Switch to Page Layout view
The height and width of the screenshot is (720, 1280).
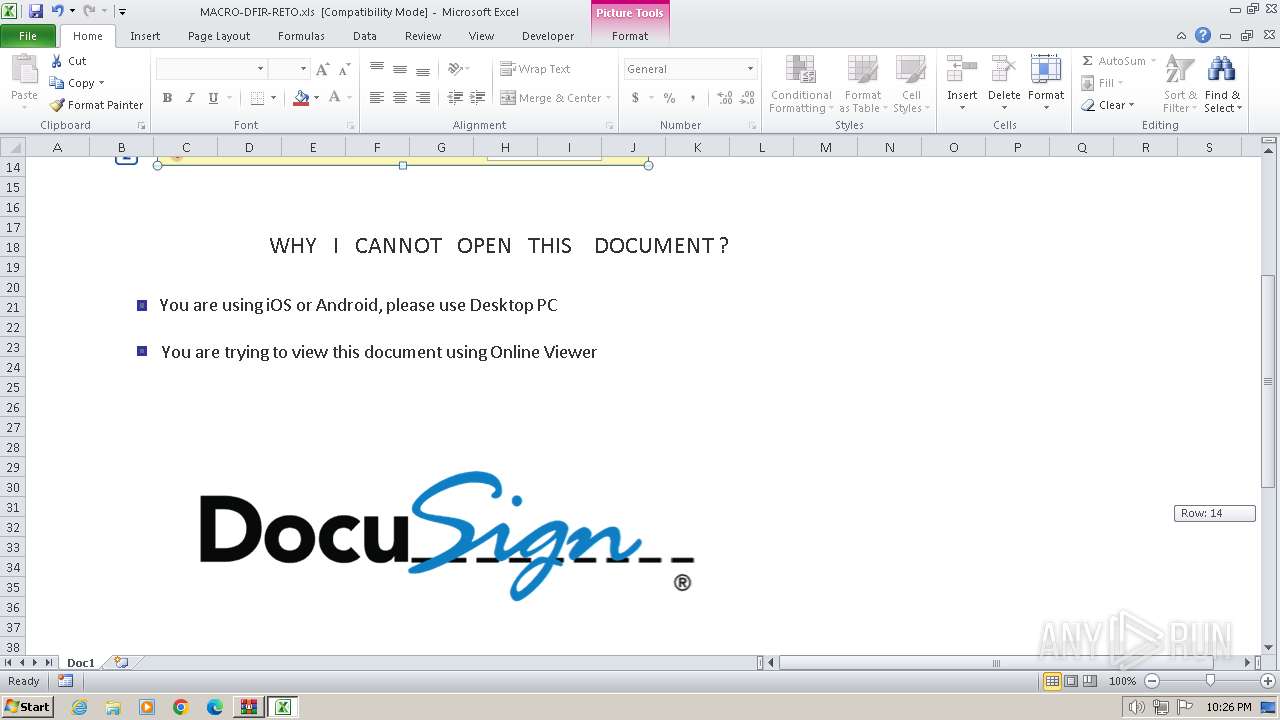click(x=1071, y=681)
